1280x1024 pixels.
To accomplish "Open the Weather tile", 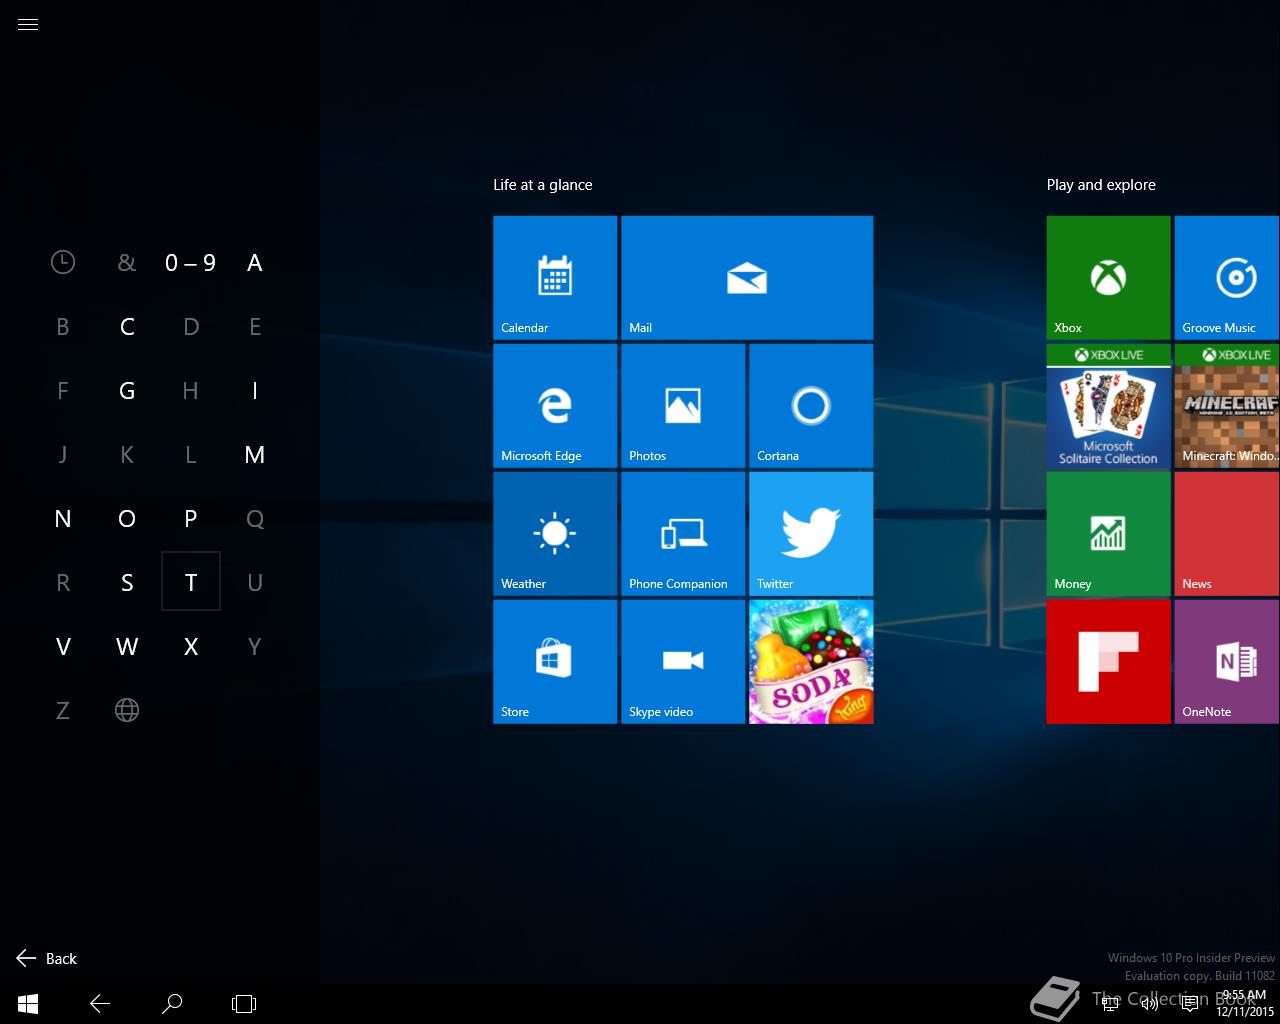I will (555, 534).
